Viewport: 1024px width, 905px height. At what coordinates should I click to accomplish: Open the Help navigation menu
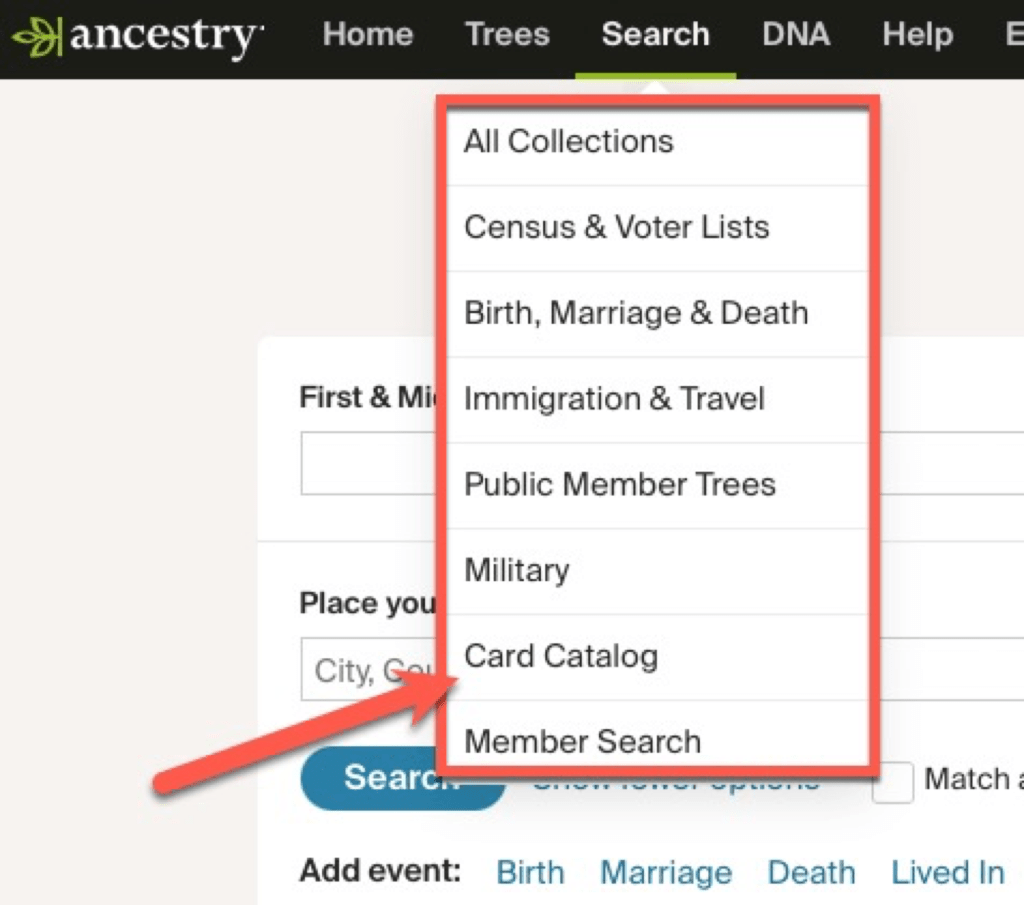coord(917,35)
